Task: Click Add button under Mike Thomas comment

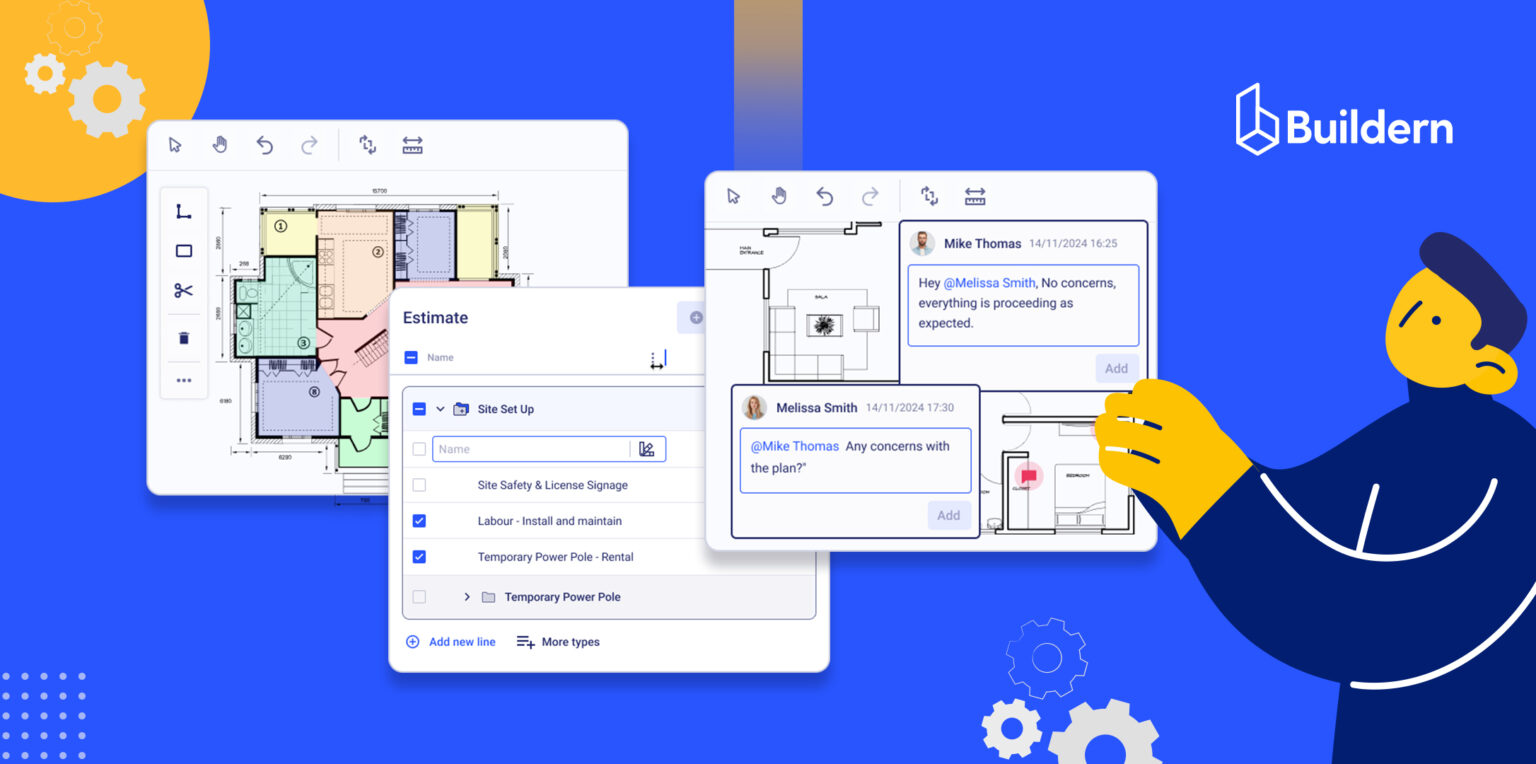Action: [x=1116, y=368]
